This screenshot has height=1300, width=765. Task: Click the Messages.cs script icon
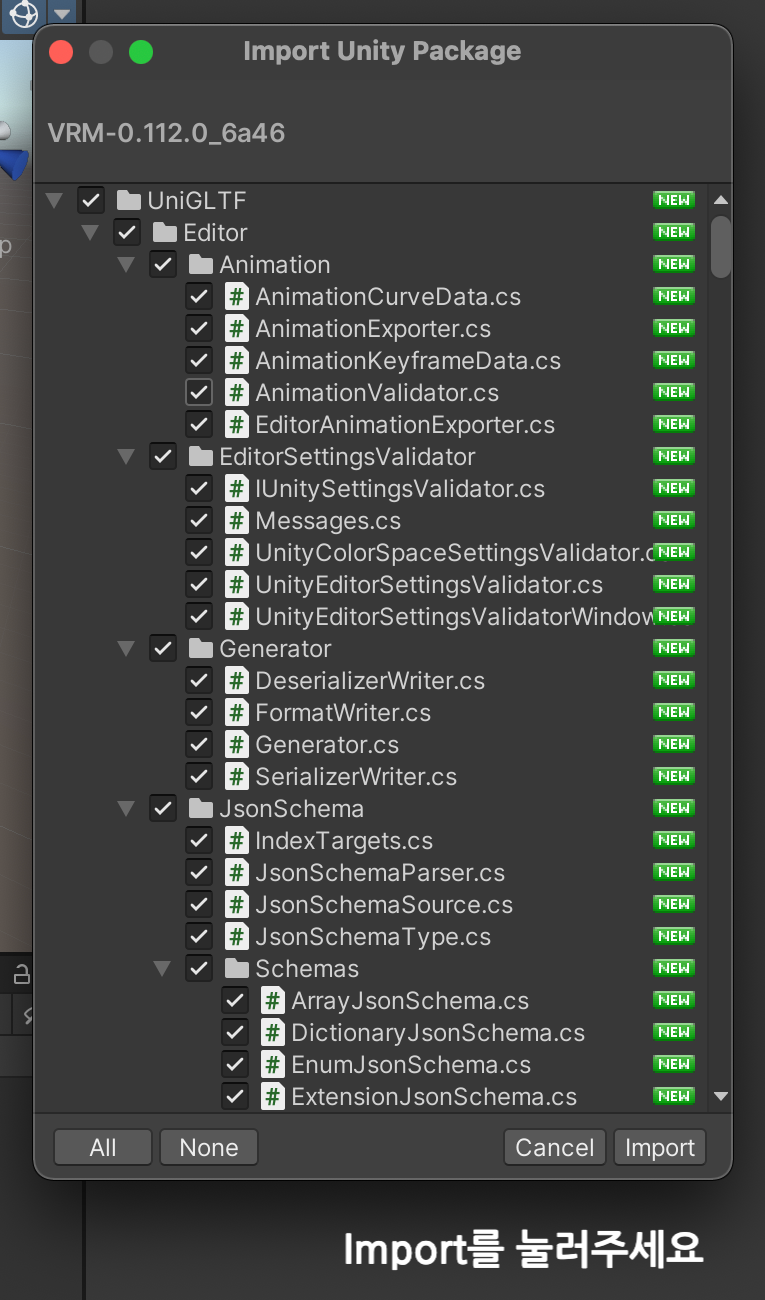click(x=237, y=521)
